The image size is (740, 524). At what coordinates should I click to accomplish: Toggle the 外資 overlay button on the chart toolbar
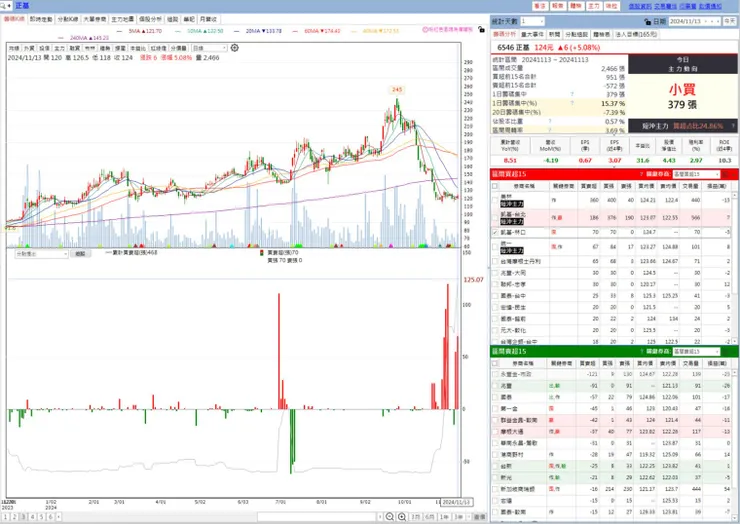29,48
